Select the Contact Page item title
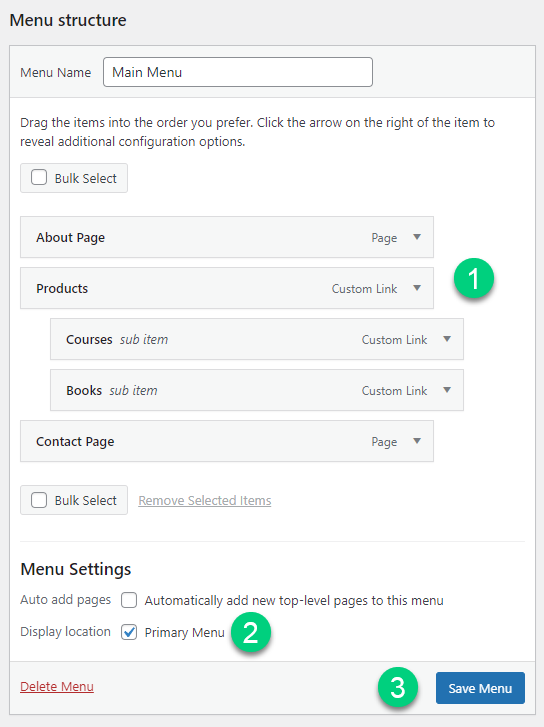 click(x=75, y=441)
